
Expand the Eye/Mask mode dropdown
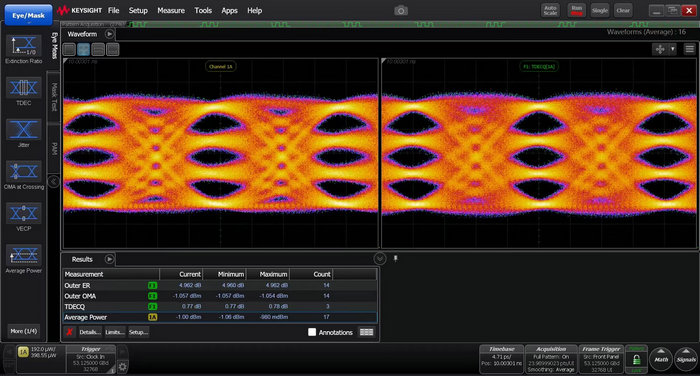click(28, 16)
